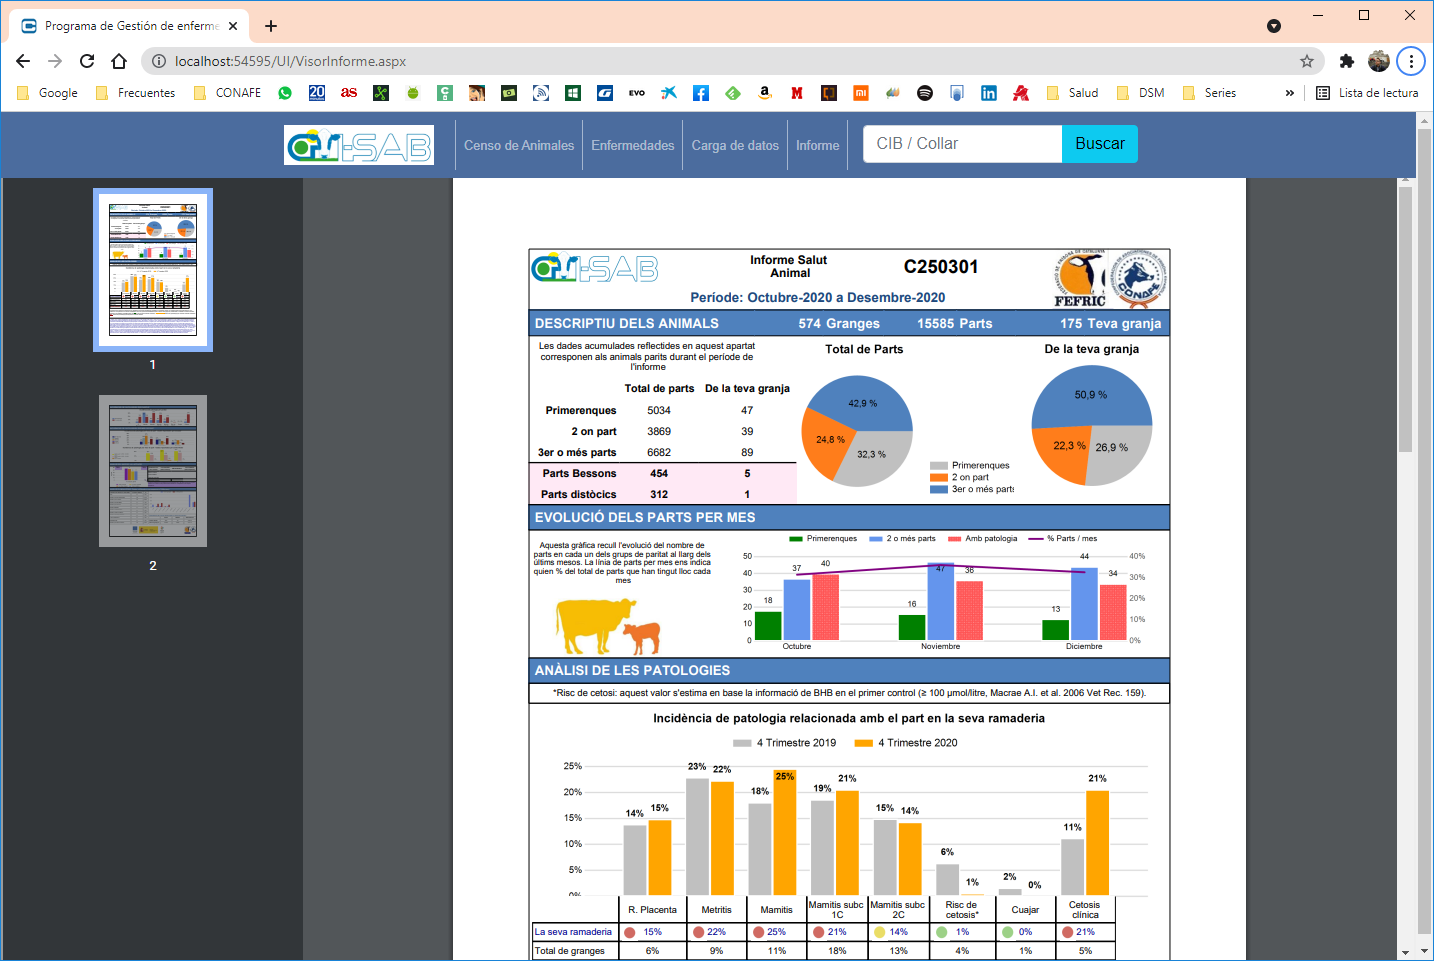Open Spotify bookmark icon
1434x961 pixels.
point(925,93)
